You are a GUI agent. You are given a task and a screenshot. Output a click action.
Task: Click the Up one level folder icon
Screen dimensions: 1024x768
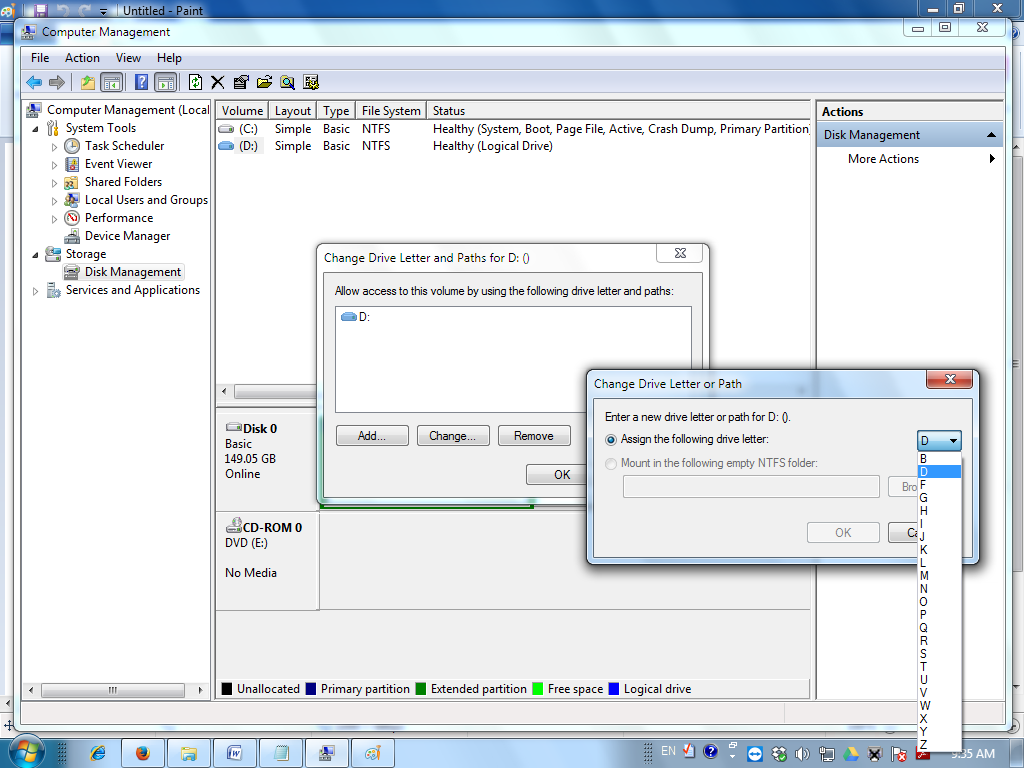87,82
